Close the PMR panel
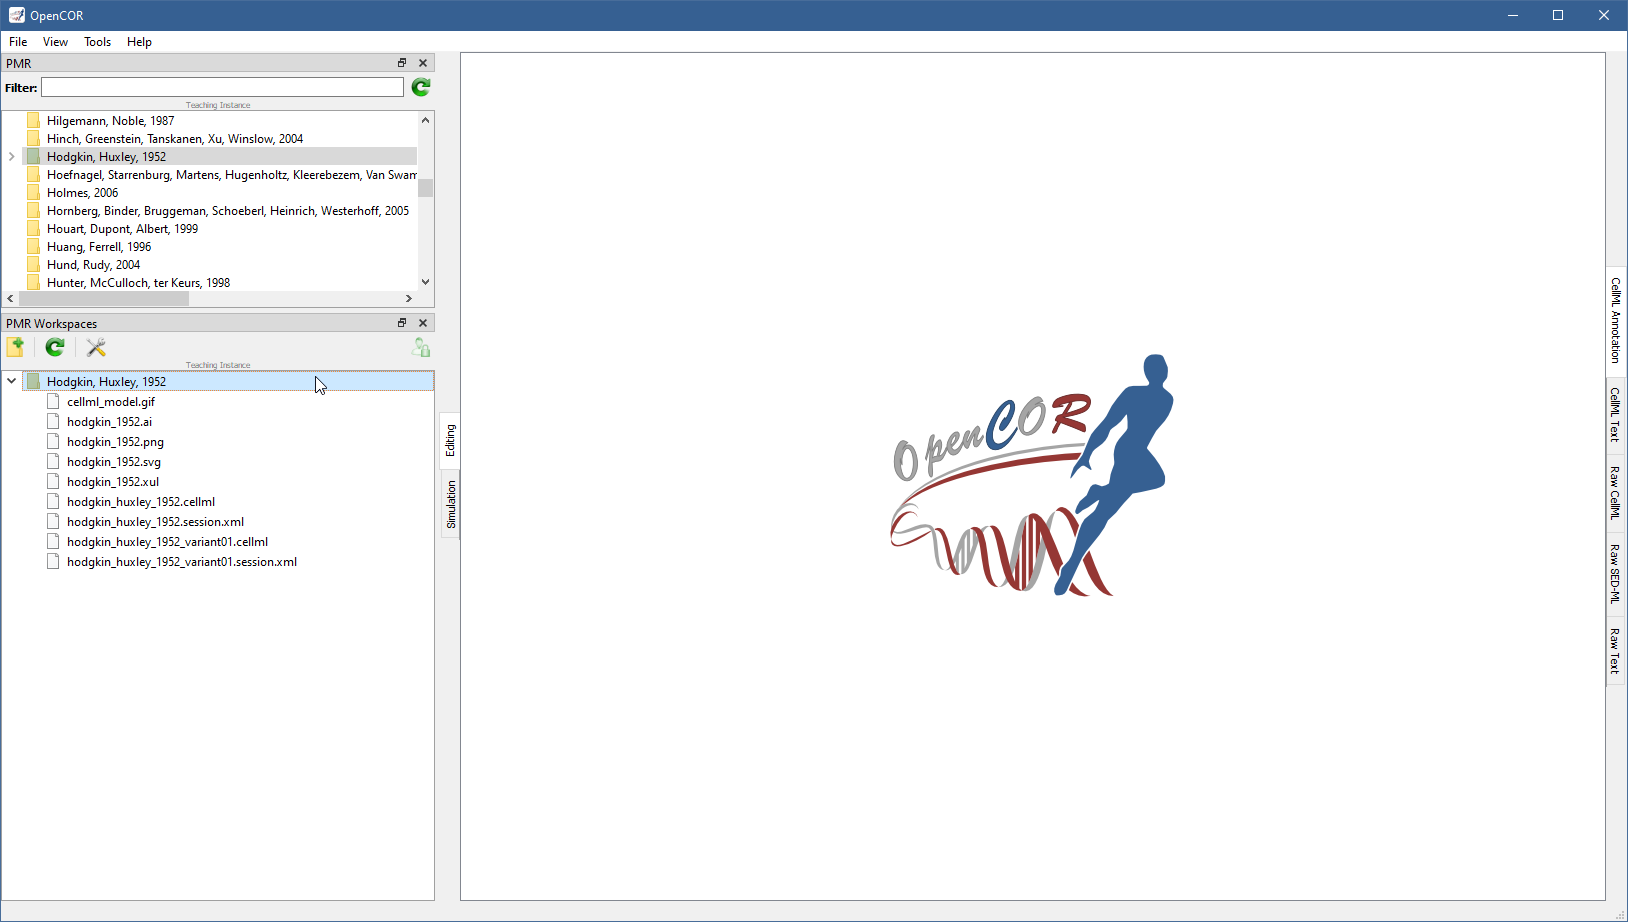 coord(423,63)
